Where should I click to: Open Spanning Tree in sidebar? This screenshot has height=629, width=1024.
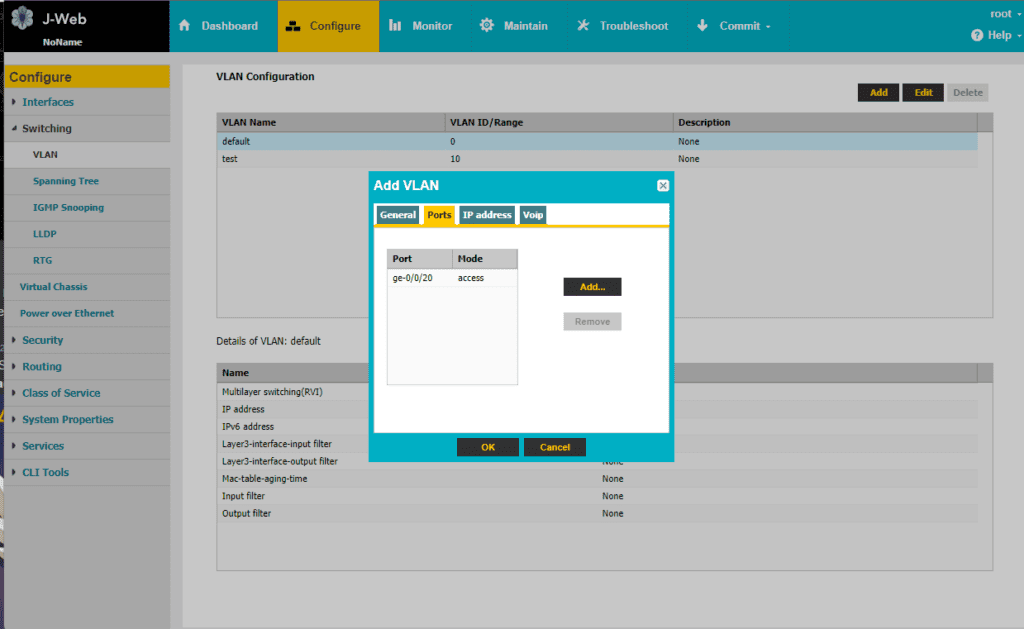coord(66,181)
